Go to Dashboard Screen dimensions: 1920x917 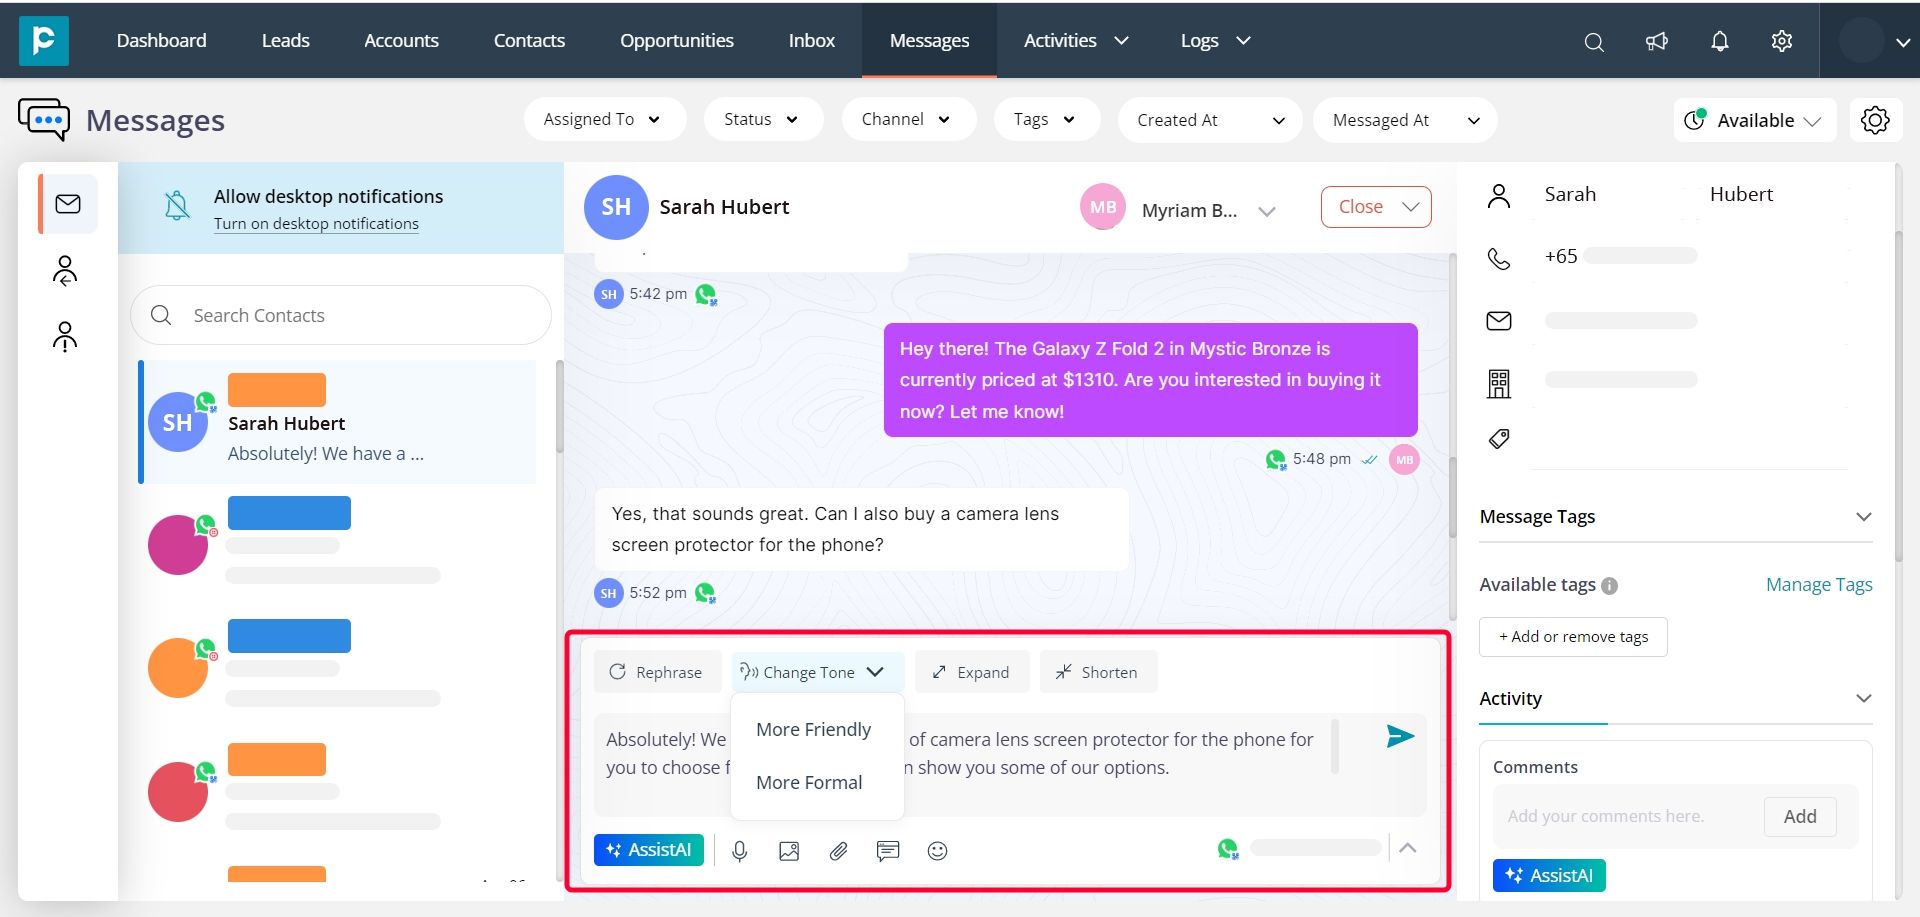(x=161, y=40)
